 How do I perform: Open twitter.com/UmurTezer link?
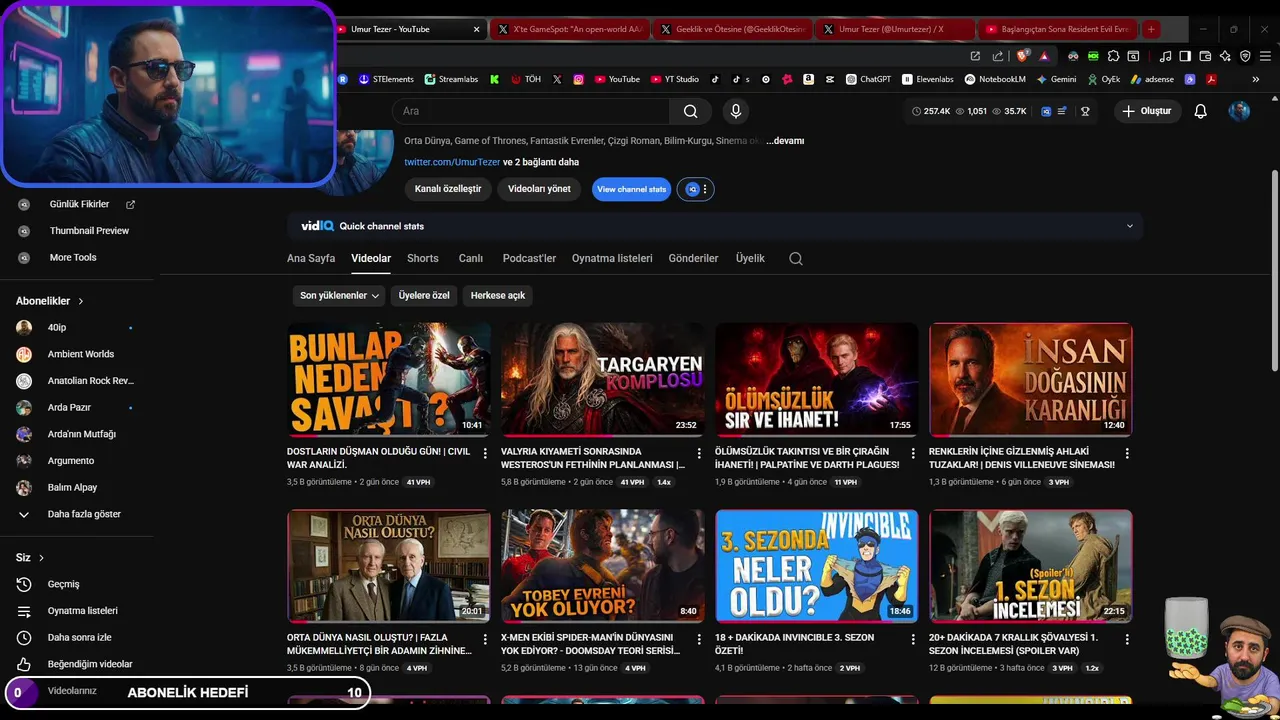pos(452,162)
